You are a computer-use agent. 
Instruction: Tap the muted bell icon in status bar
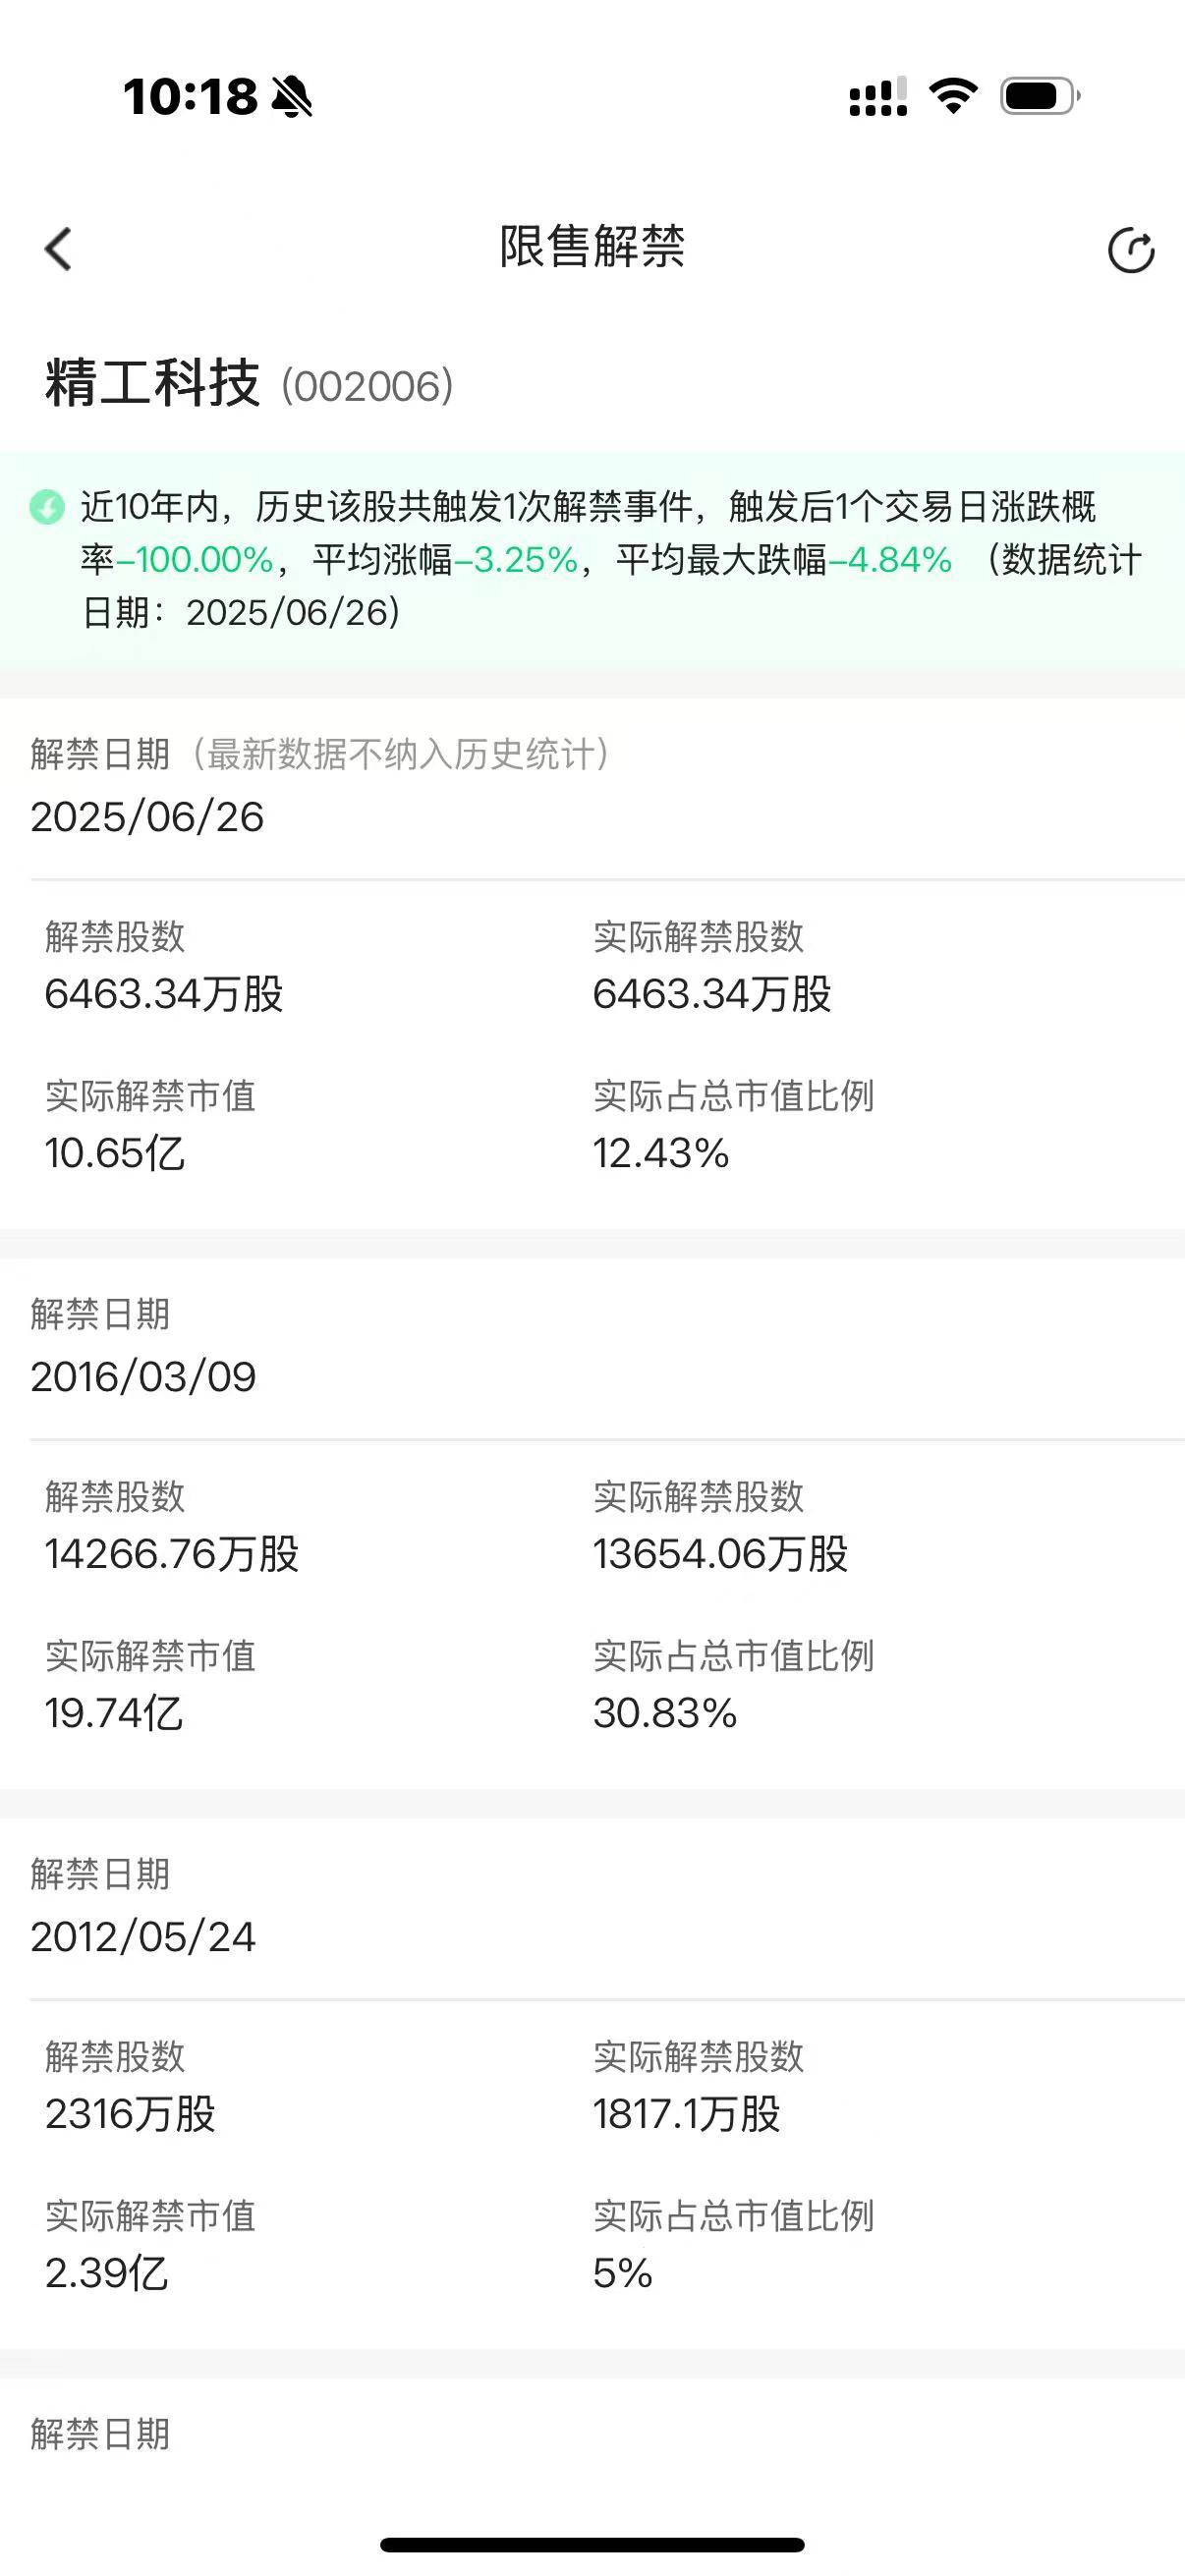point(292,97)
